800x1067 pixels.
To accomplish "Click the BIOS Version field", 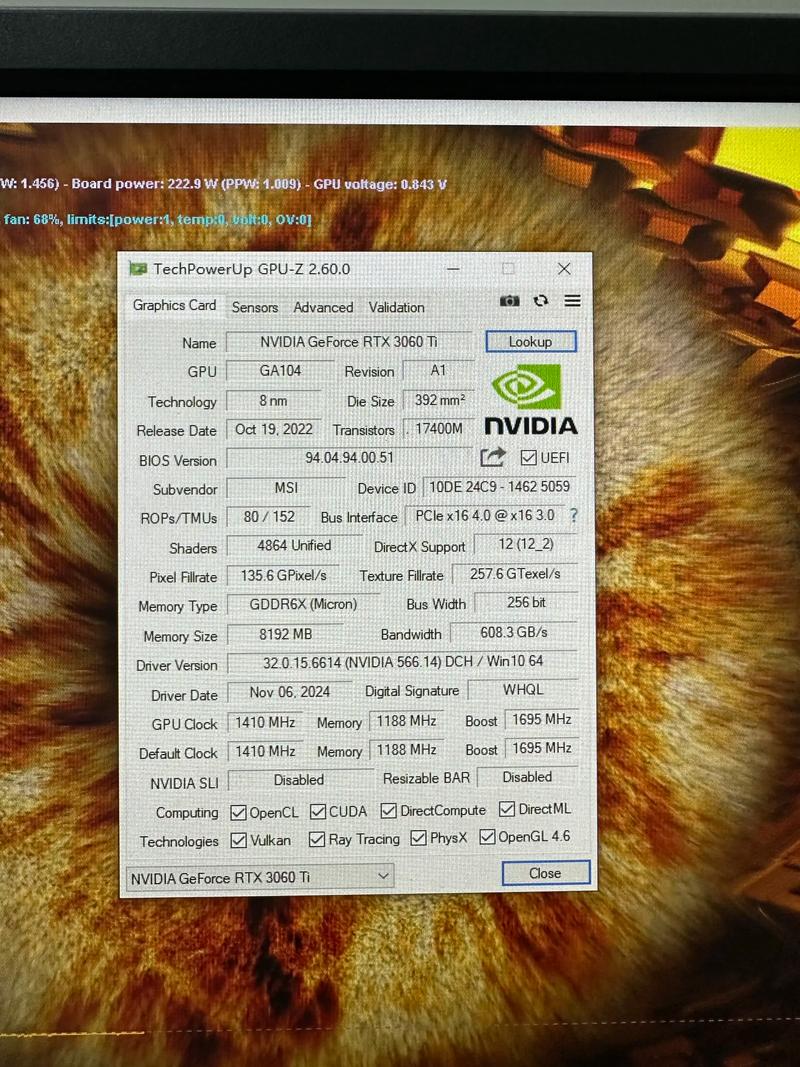I will pyautogui.click(x=349, y=458).
